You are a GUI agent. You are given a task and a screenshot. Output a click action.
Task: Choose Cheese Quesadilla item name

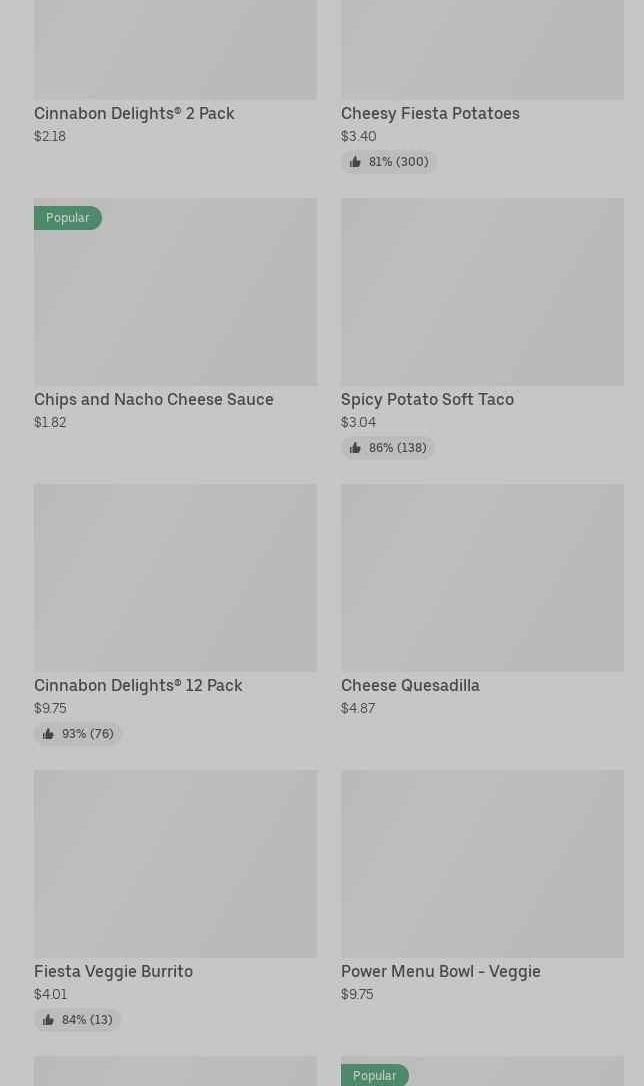410,685
